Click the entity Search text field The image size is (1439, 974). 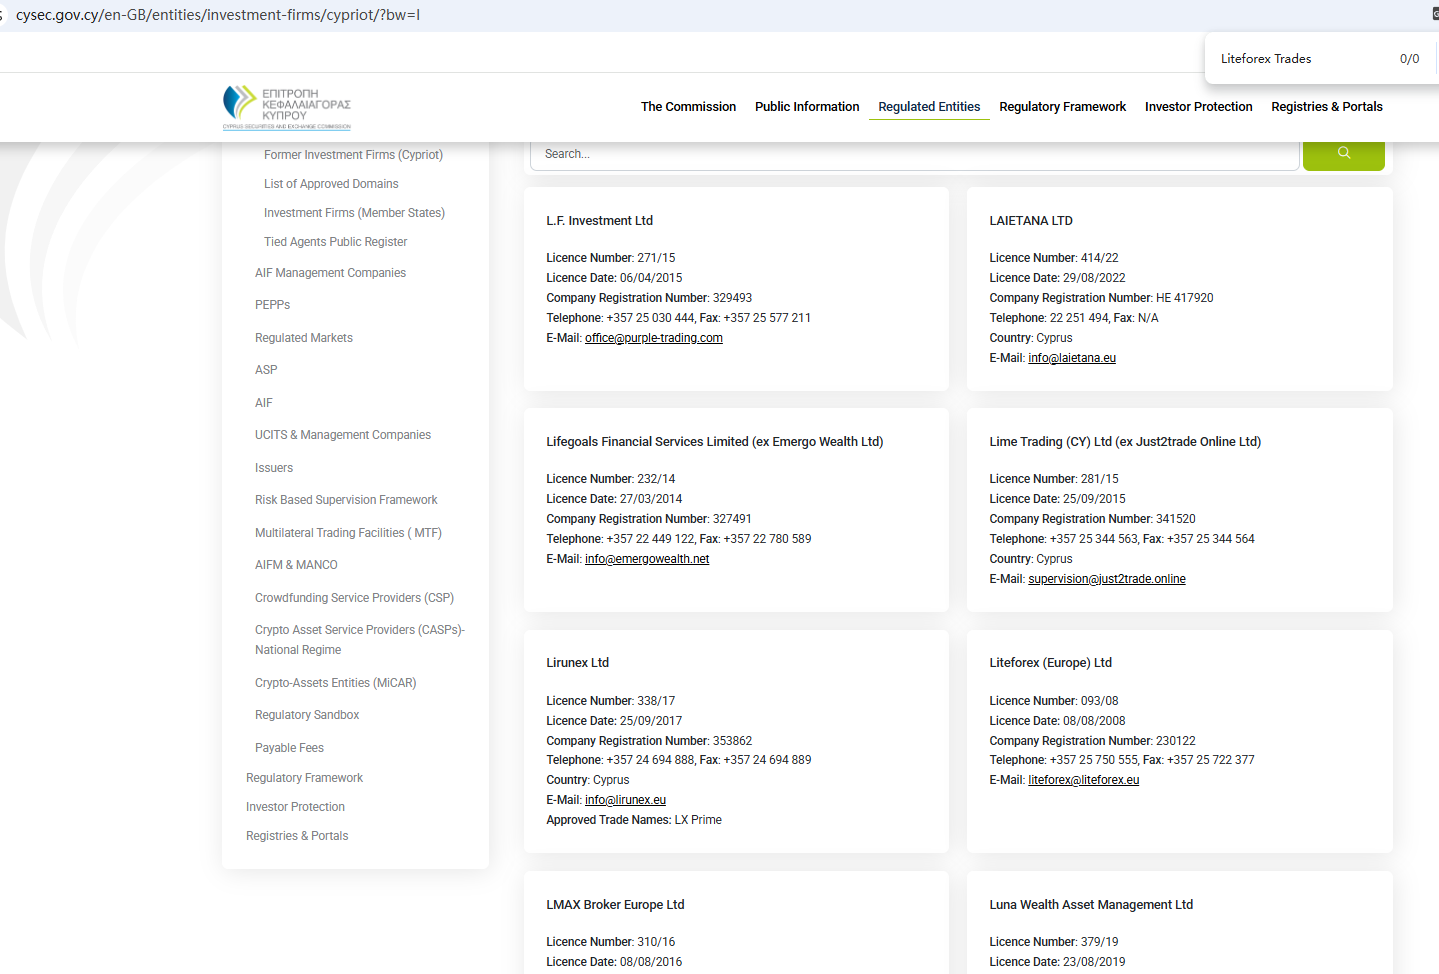pos(914,154)
